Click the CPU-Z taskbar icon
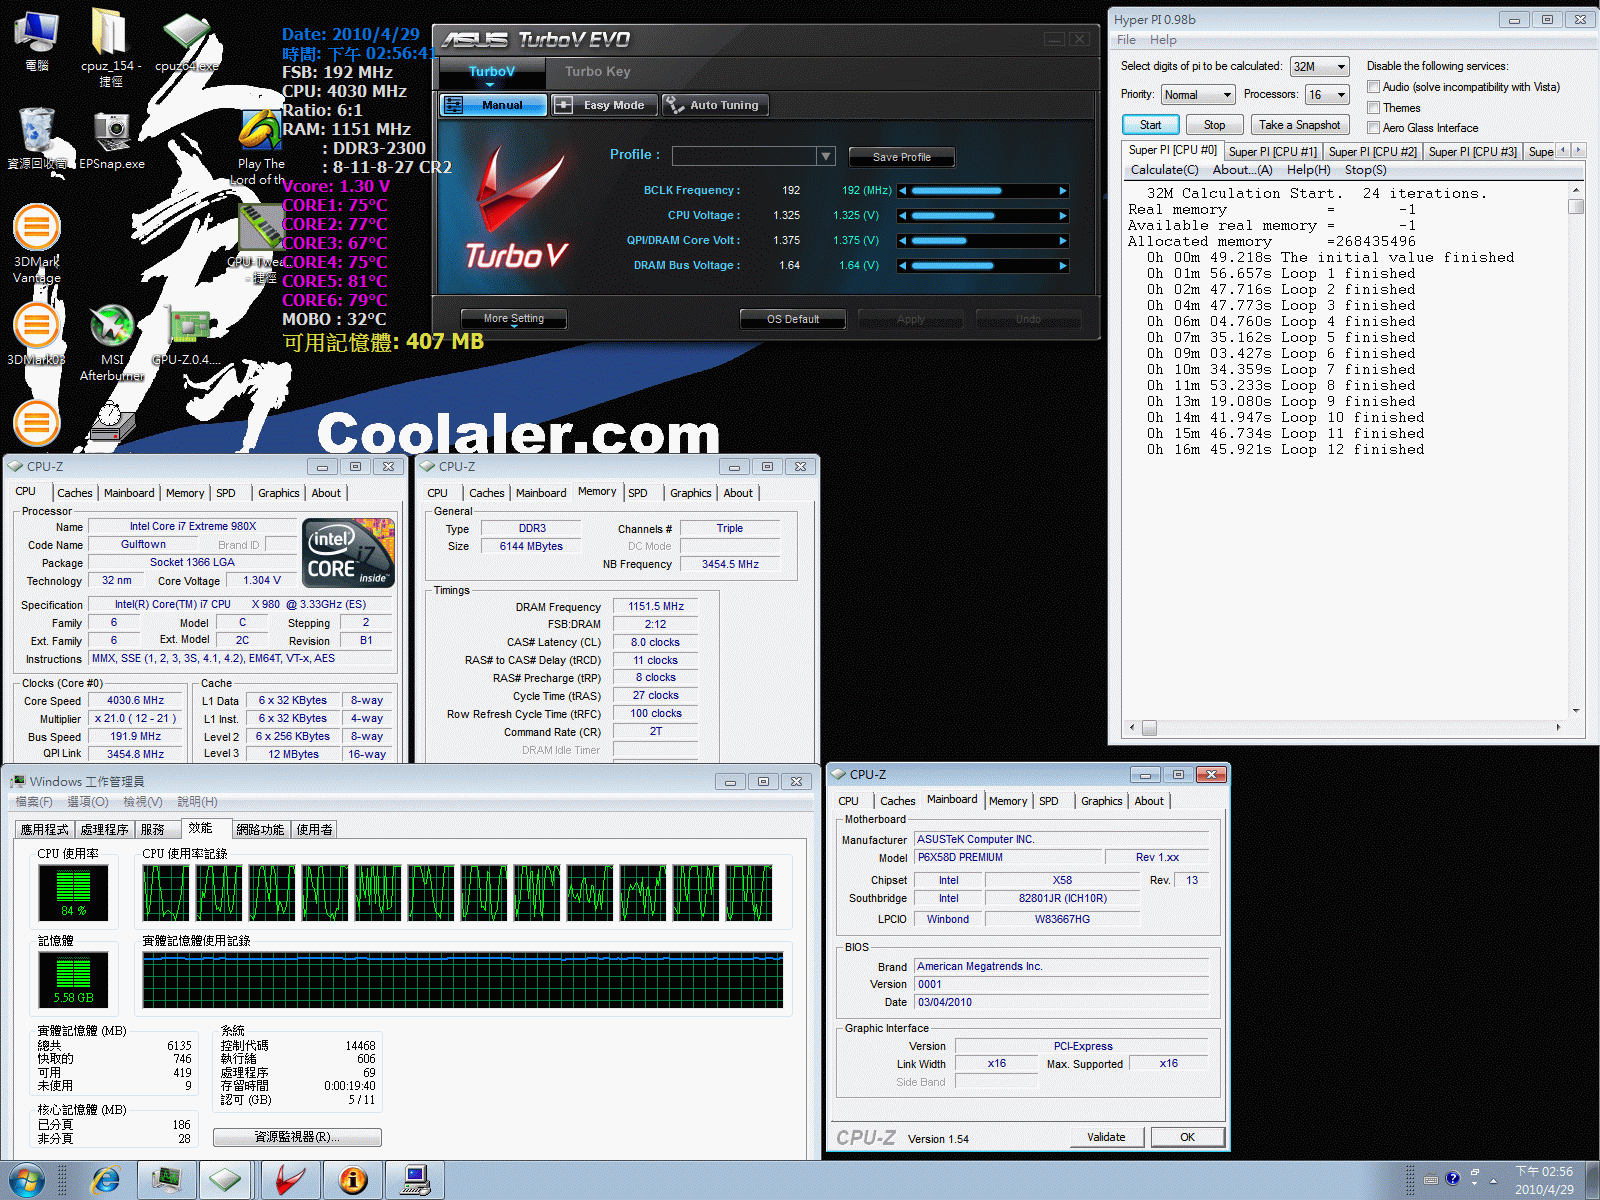 (x=226, y=1180)
